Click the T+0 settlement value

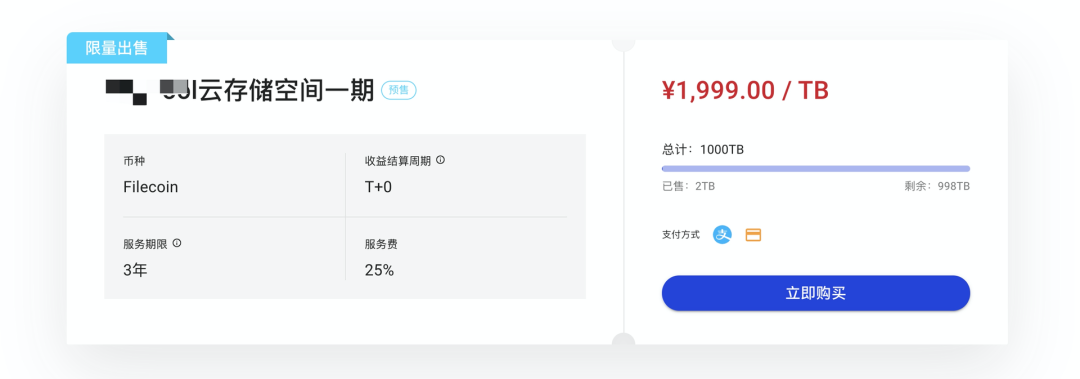tap(378, 187)
